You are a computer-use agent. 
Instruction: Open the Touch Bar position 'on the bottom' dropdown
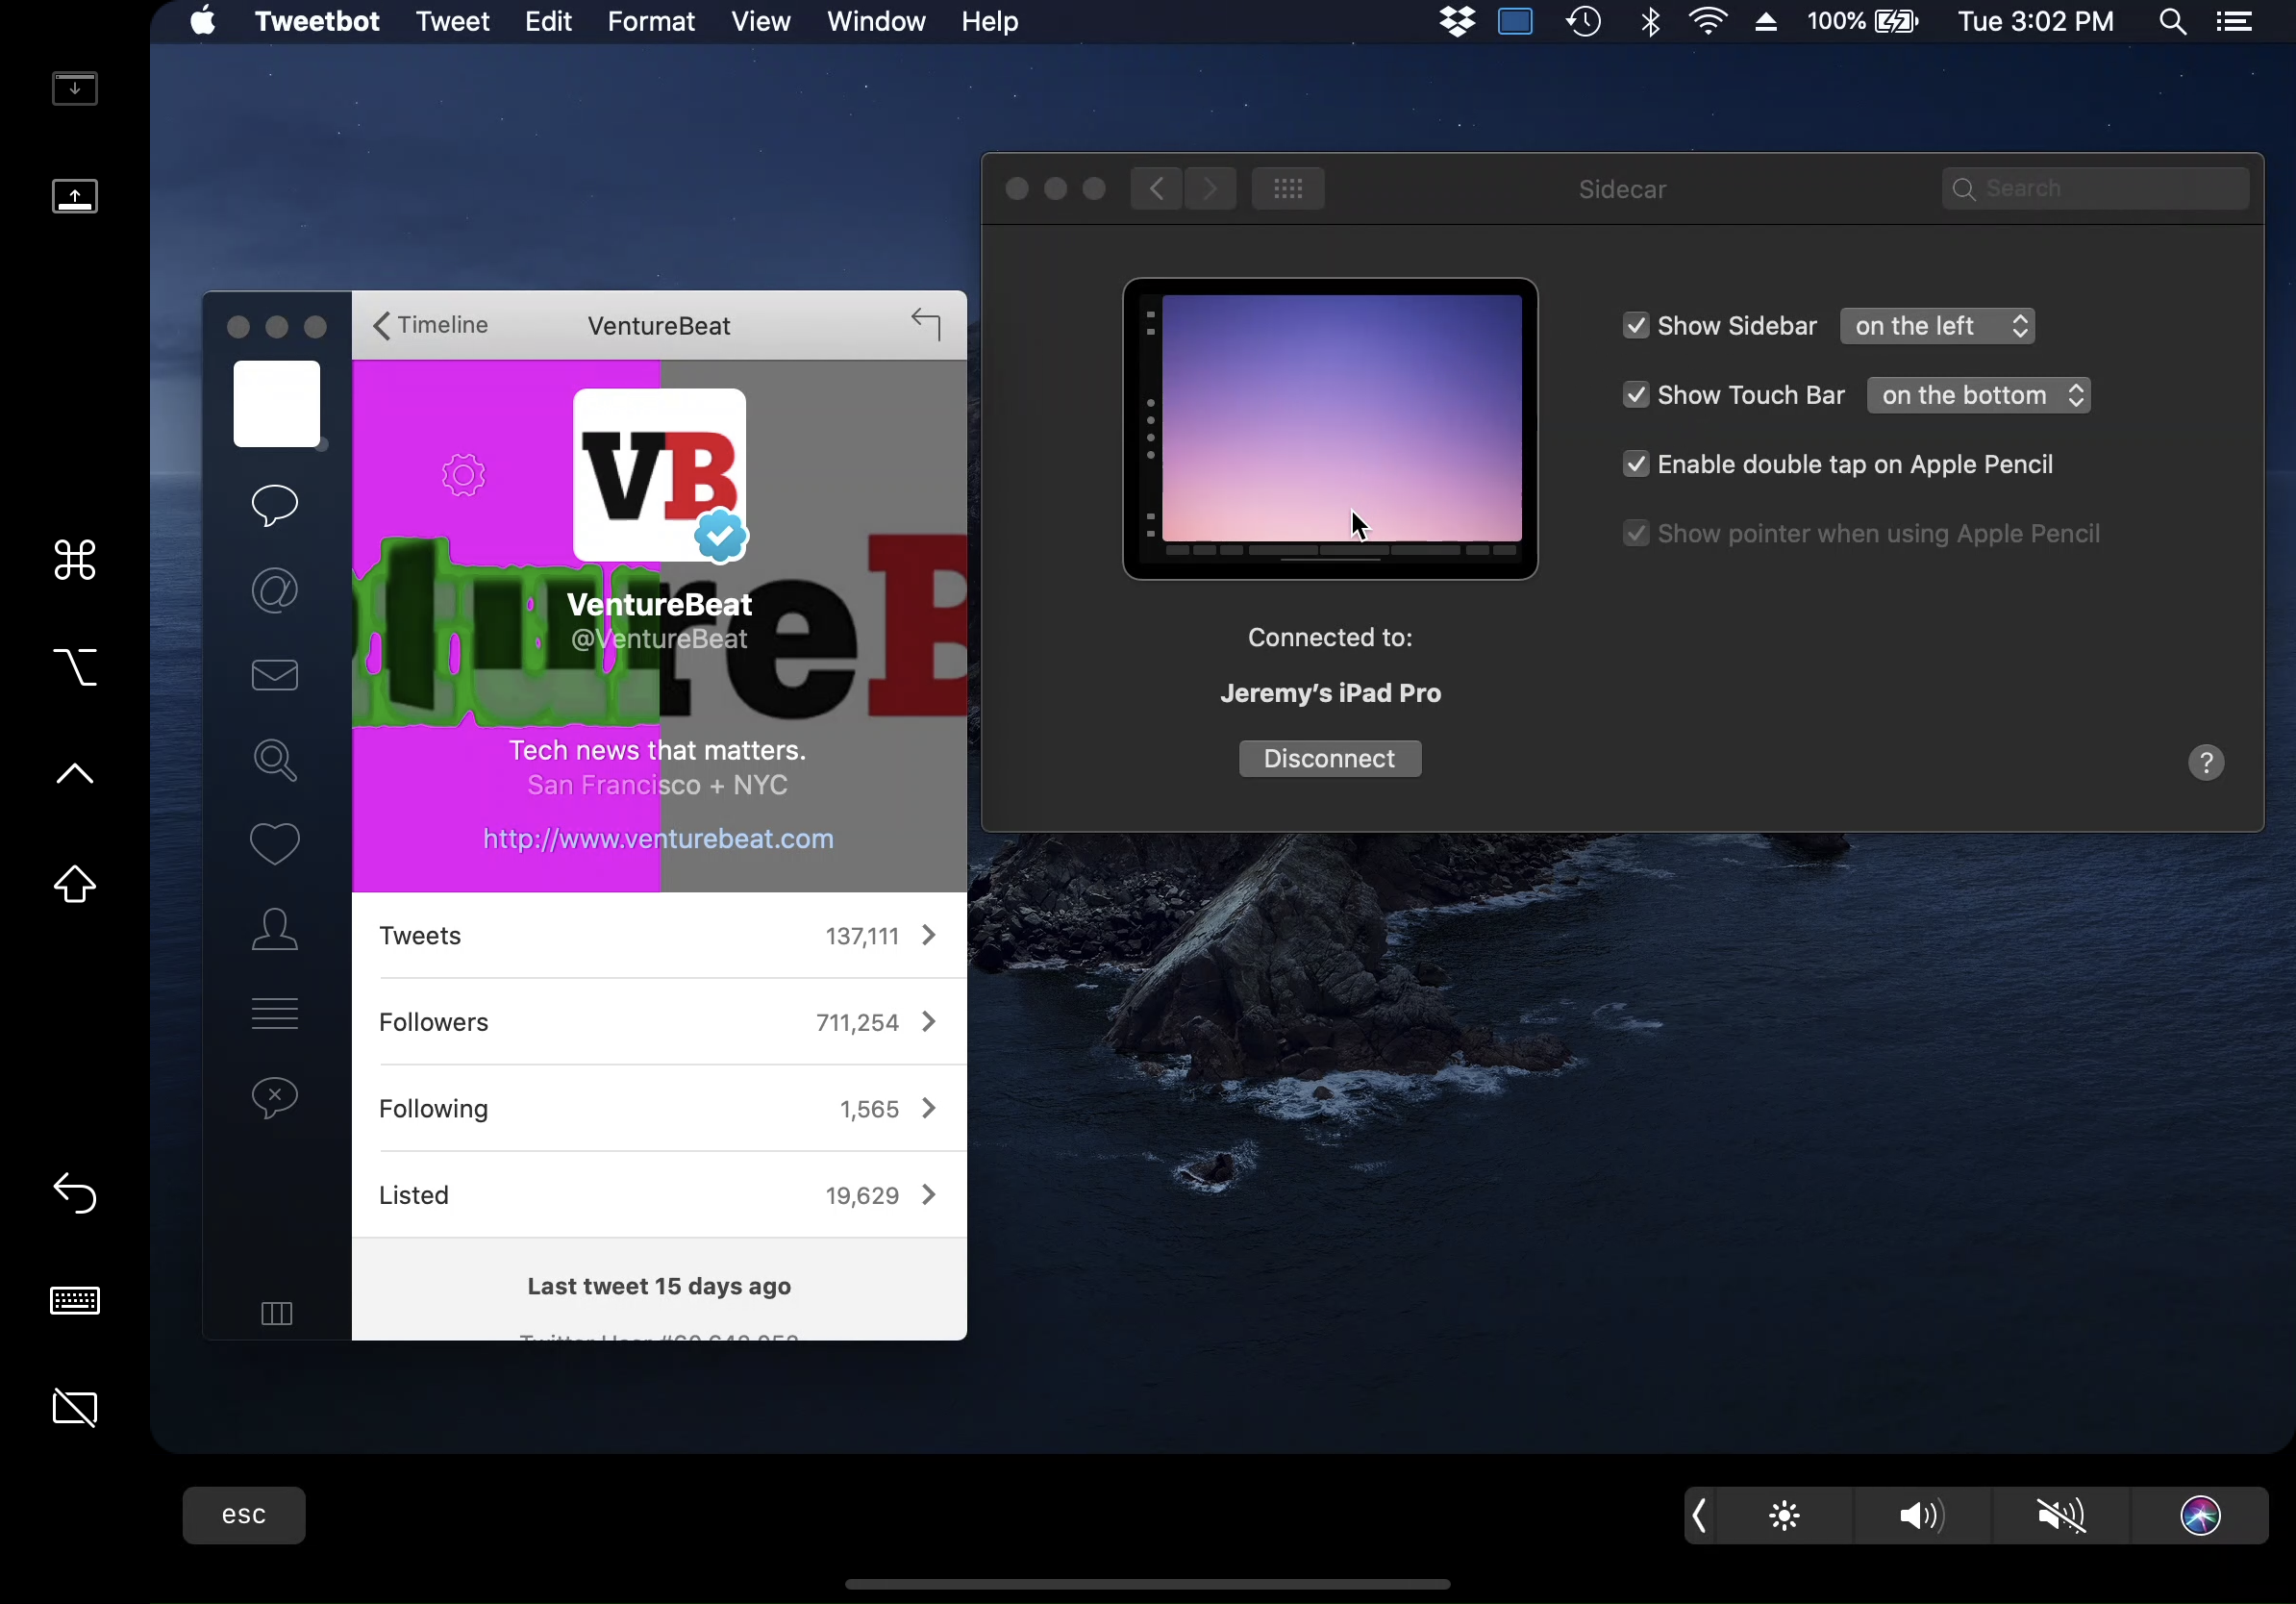coord(1978,395)
